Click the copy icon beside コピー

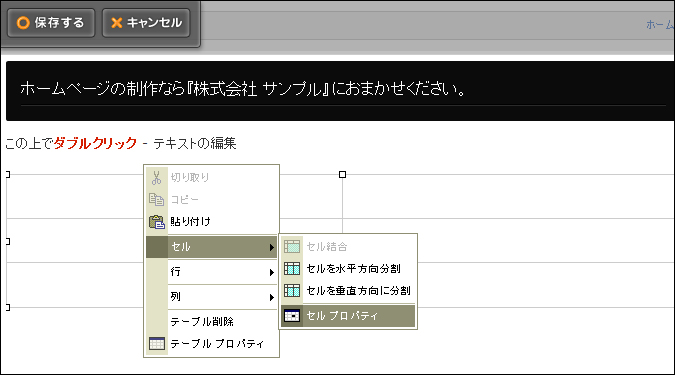tap(156, 199)
